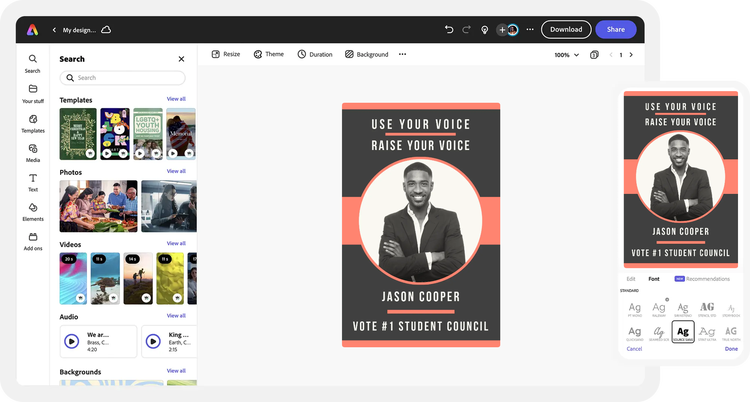Image resolution: width=750 pixels, height=402 pixels.
Task: Play the first audio track
Action: pos(72,341)
